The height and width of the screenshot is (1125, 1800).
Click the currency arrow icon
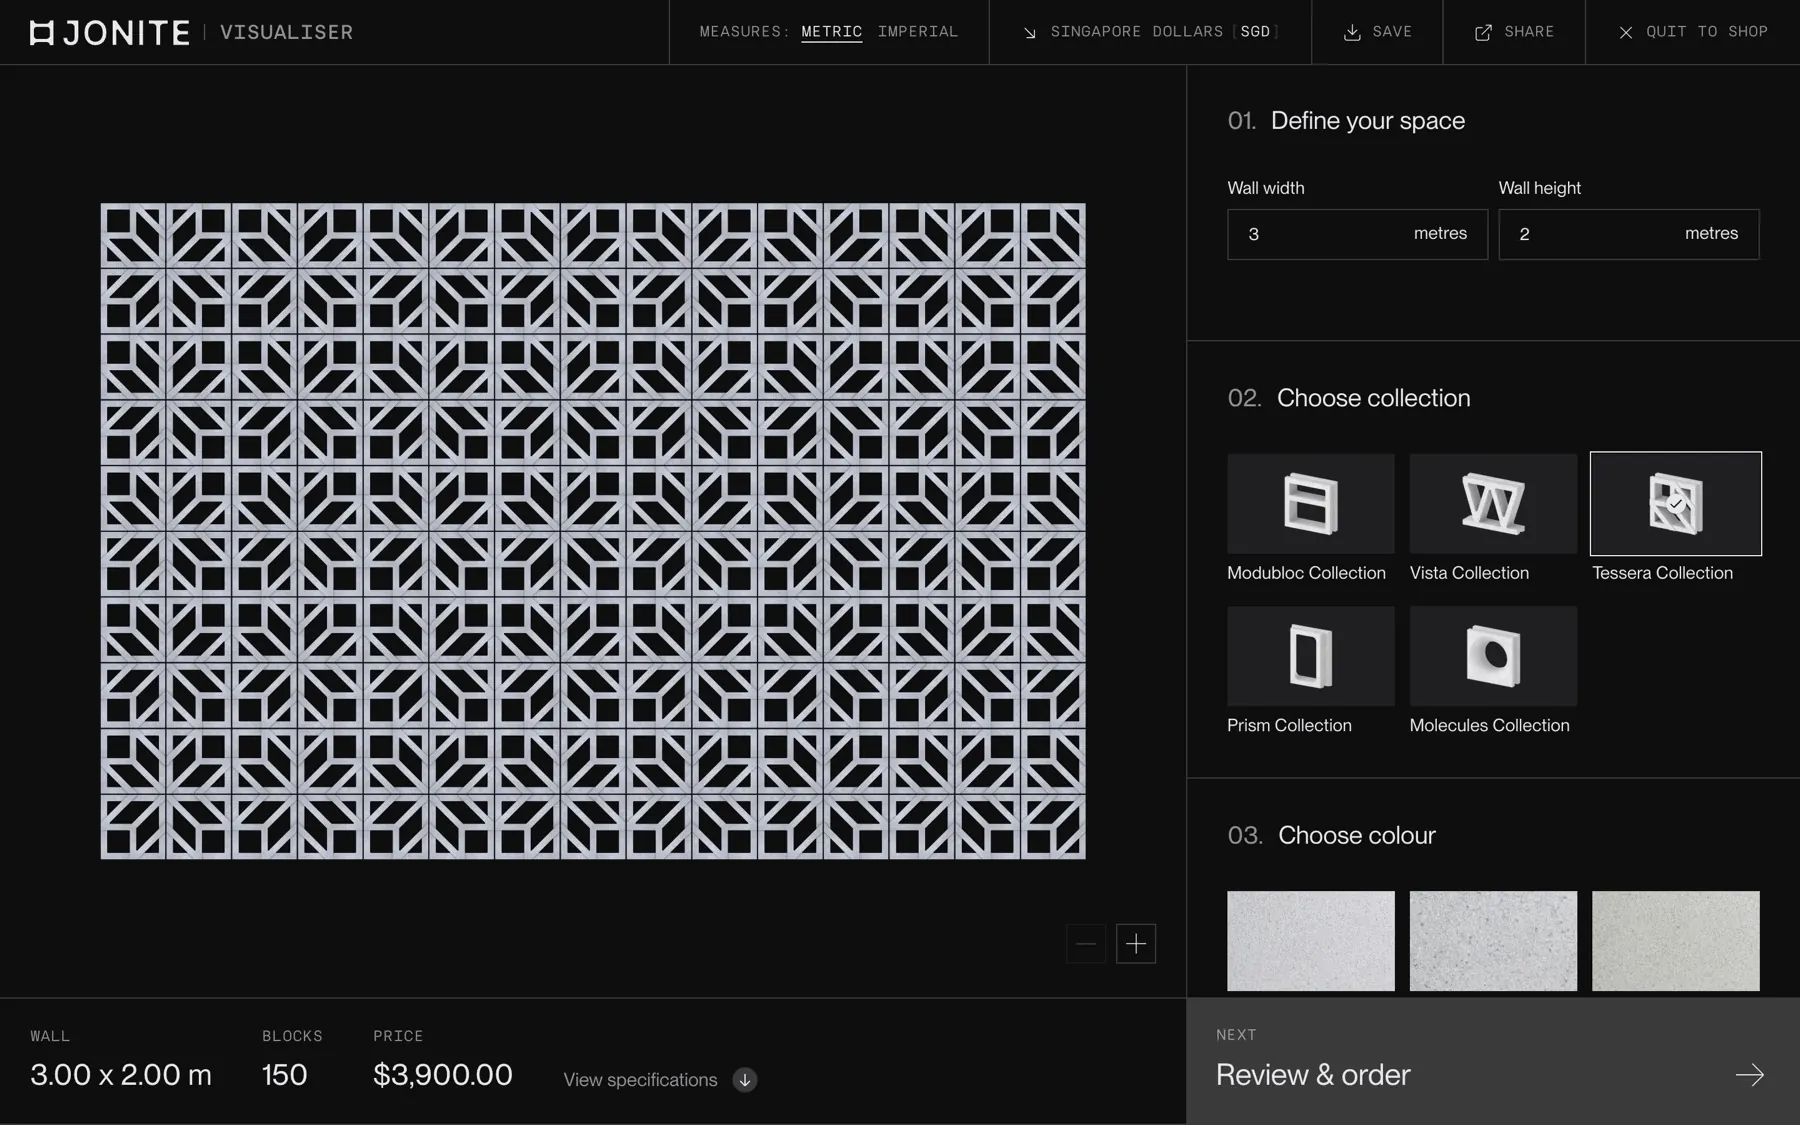(1029, 33)
